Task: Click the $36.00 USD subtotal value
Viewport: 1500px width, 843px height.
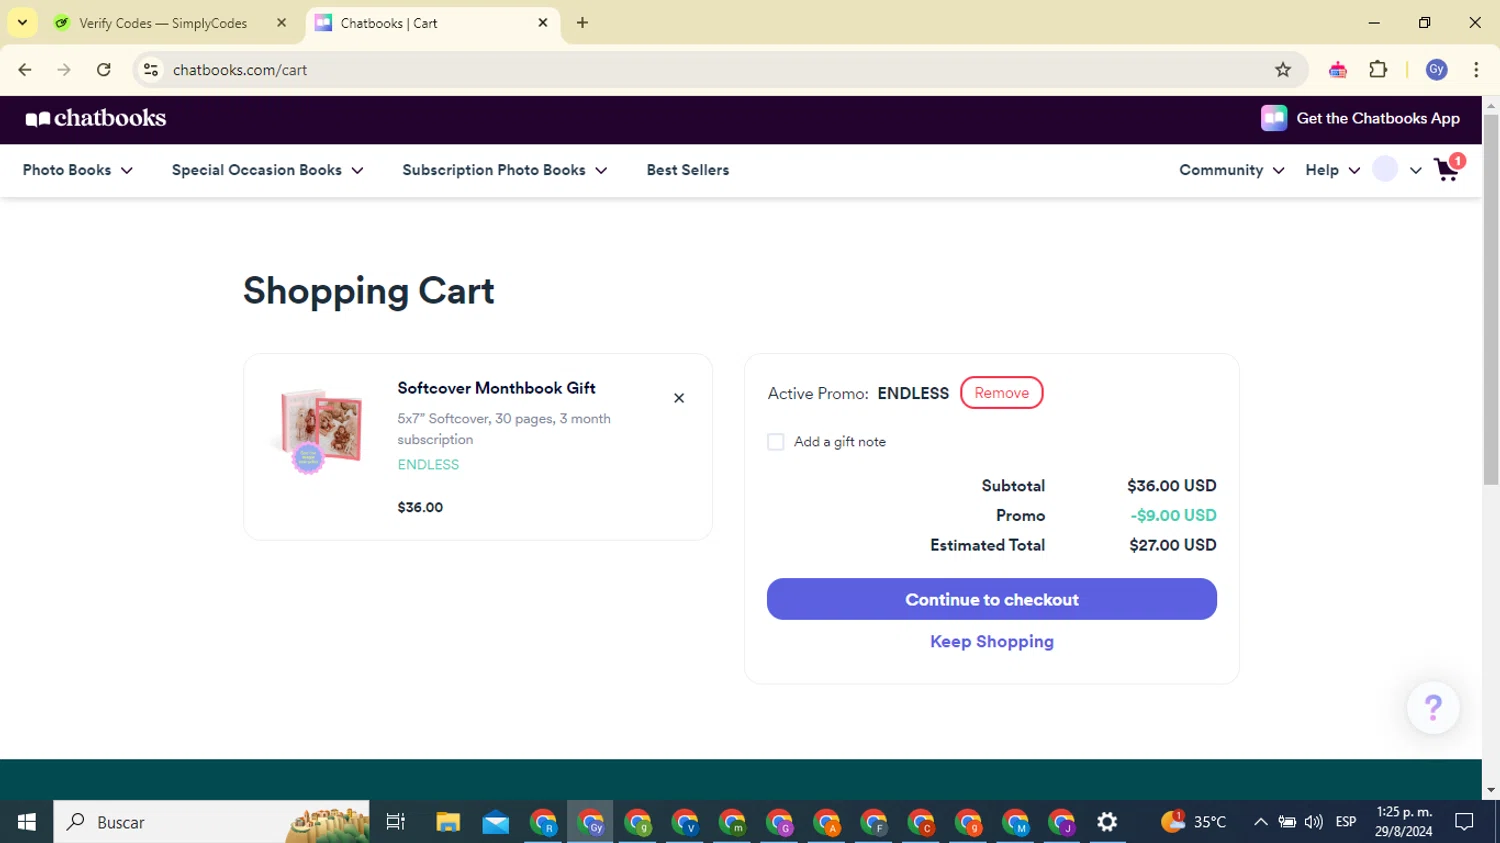Action: pyautogui.click(x=1172, y=486)
